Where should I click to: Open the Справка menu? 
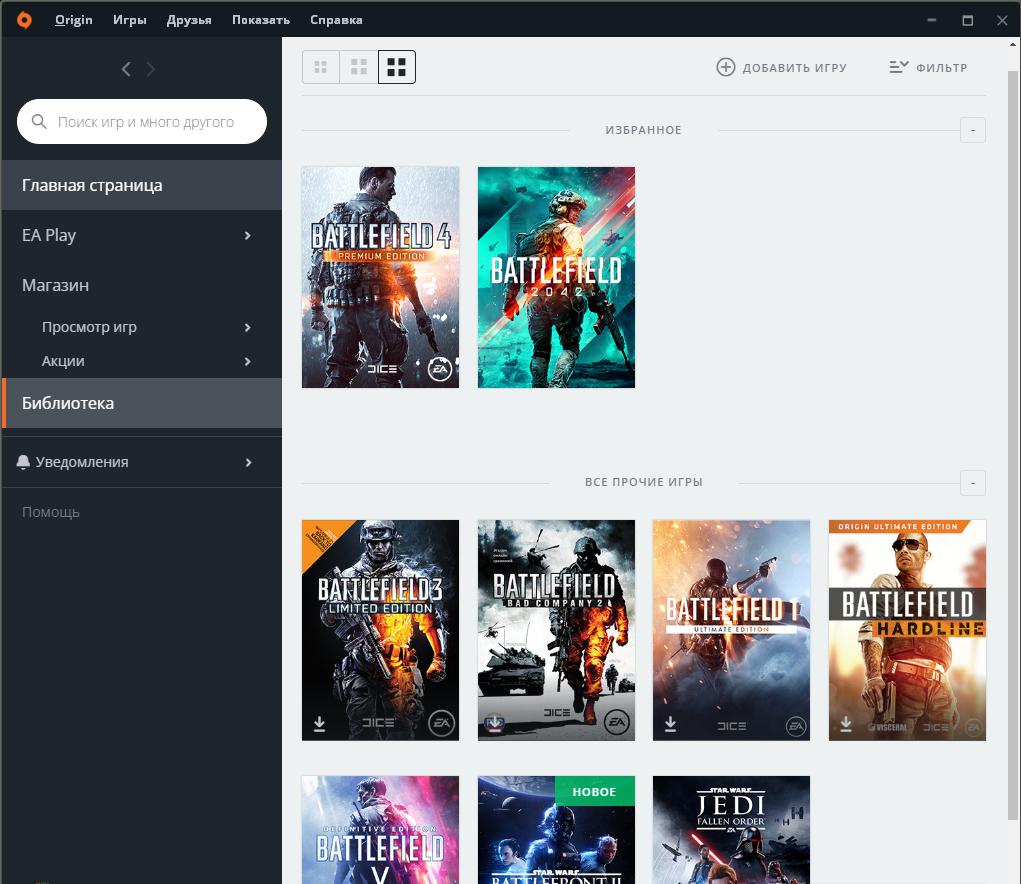point(336,20)
